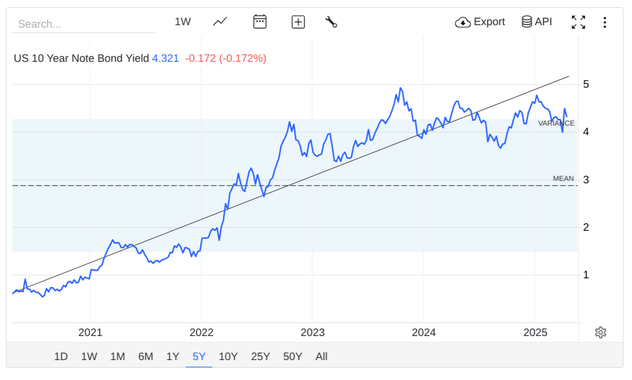Click the MEAN line label
The height and width of the screenshot is (380, 632).
pyautogui.click(x=563, y=179)
